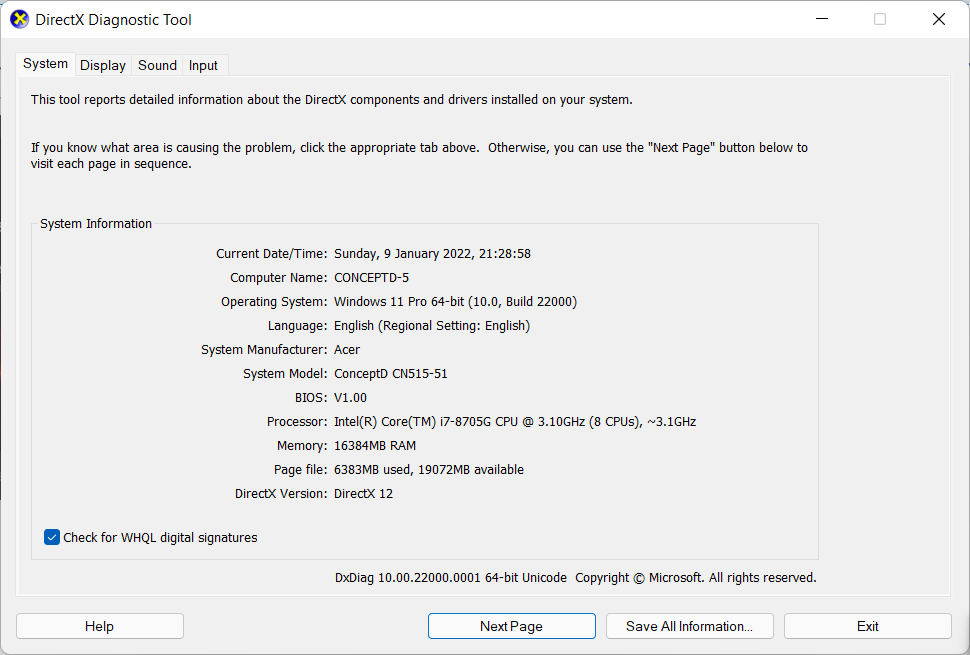Click the disabled maximize button

[x=879, y=19]
